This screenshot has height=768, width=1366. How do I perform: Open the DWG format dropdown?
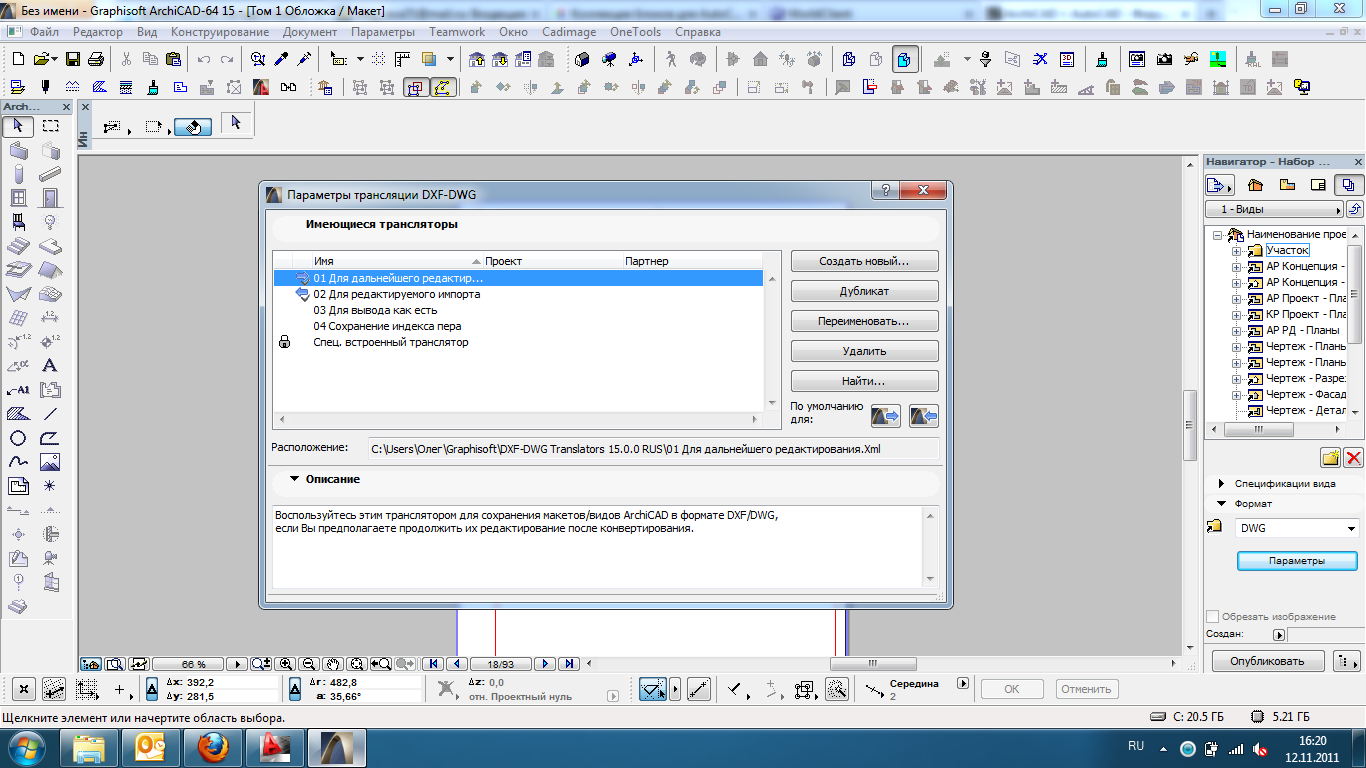click(x=1352, y=528)
